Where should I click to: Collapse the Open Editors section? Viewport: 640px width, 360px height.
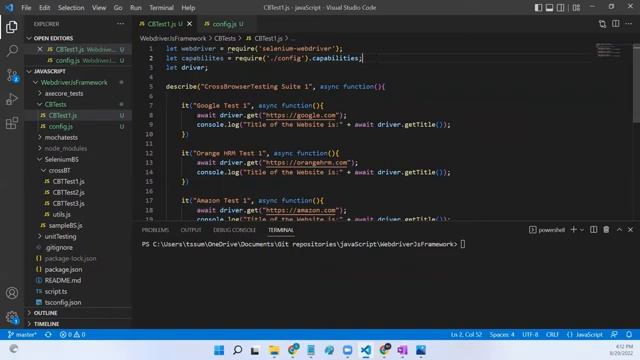pyautogui.click(x=78, y=38)
